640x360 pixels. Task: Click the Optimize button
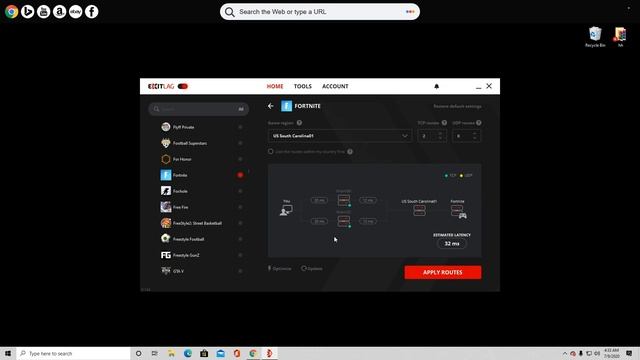coord(280,269)
